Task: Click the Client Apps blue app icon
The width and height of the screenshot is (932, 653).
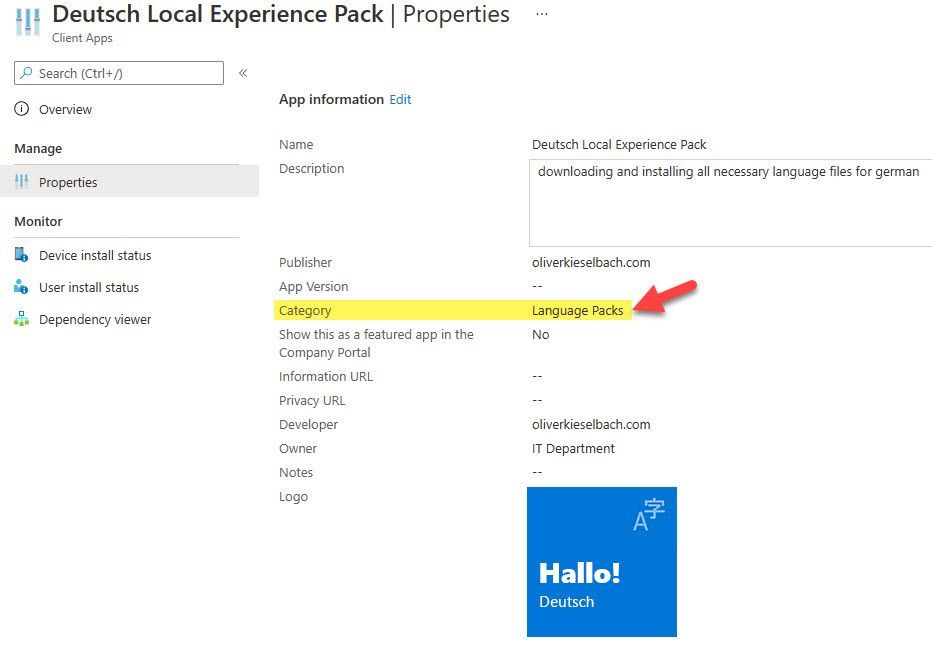Action: [27, 23]
